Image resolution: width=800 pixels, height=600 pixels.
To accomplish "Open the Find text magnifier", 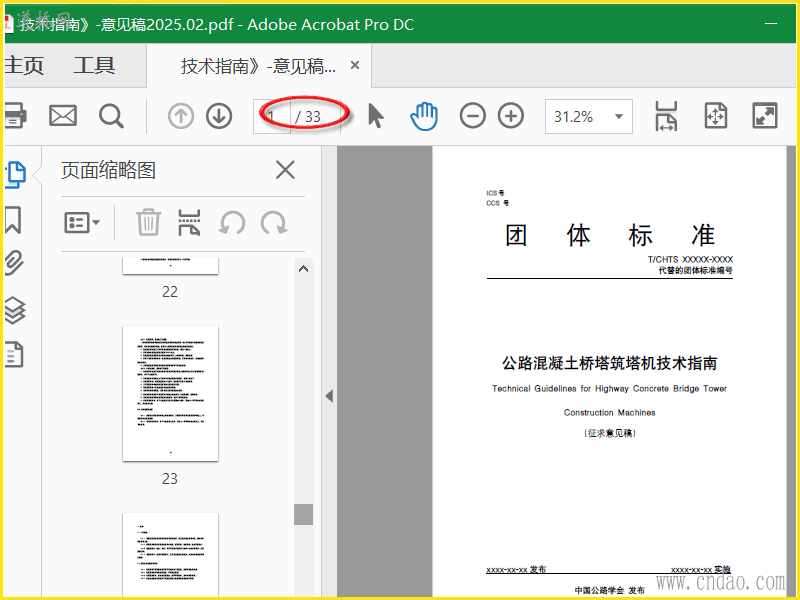I will pos(111,116).
